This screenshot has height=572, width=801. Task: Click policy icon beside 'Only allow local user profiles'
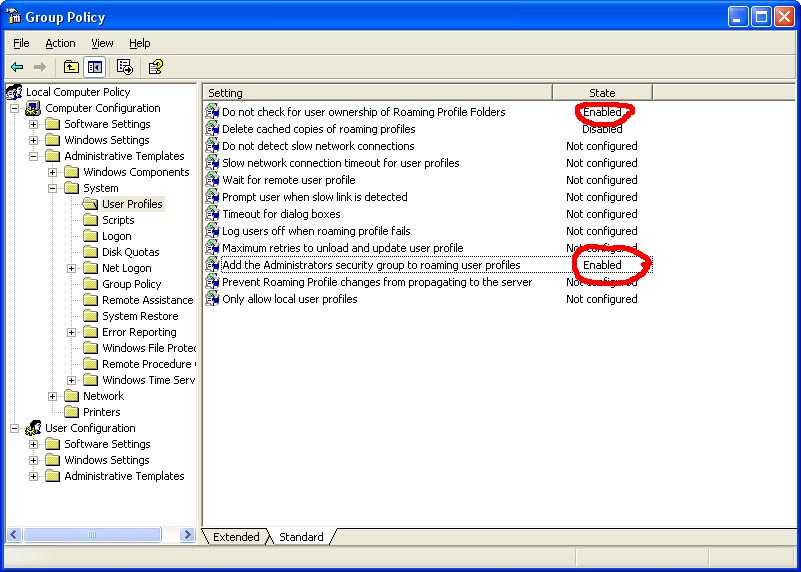click(212, 299)
